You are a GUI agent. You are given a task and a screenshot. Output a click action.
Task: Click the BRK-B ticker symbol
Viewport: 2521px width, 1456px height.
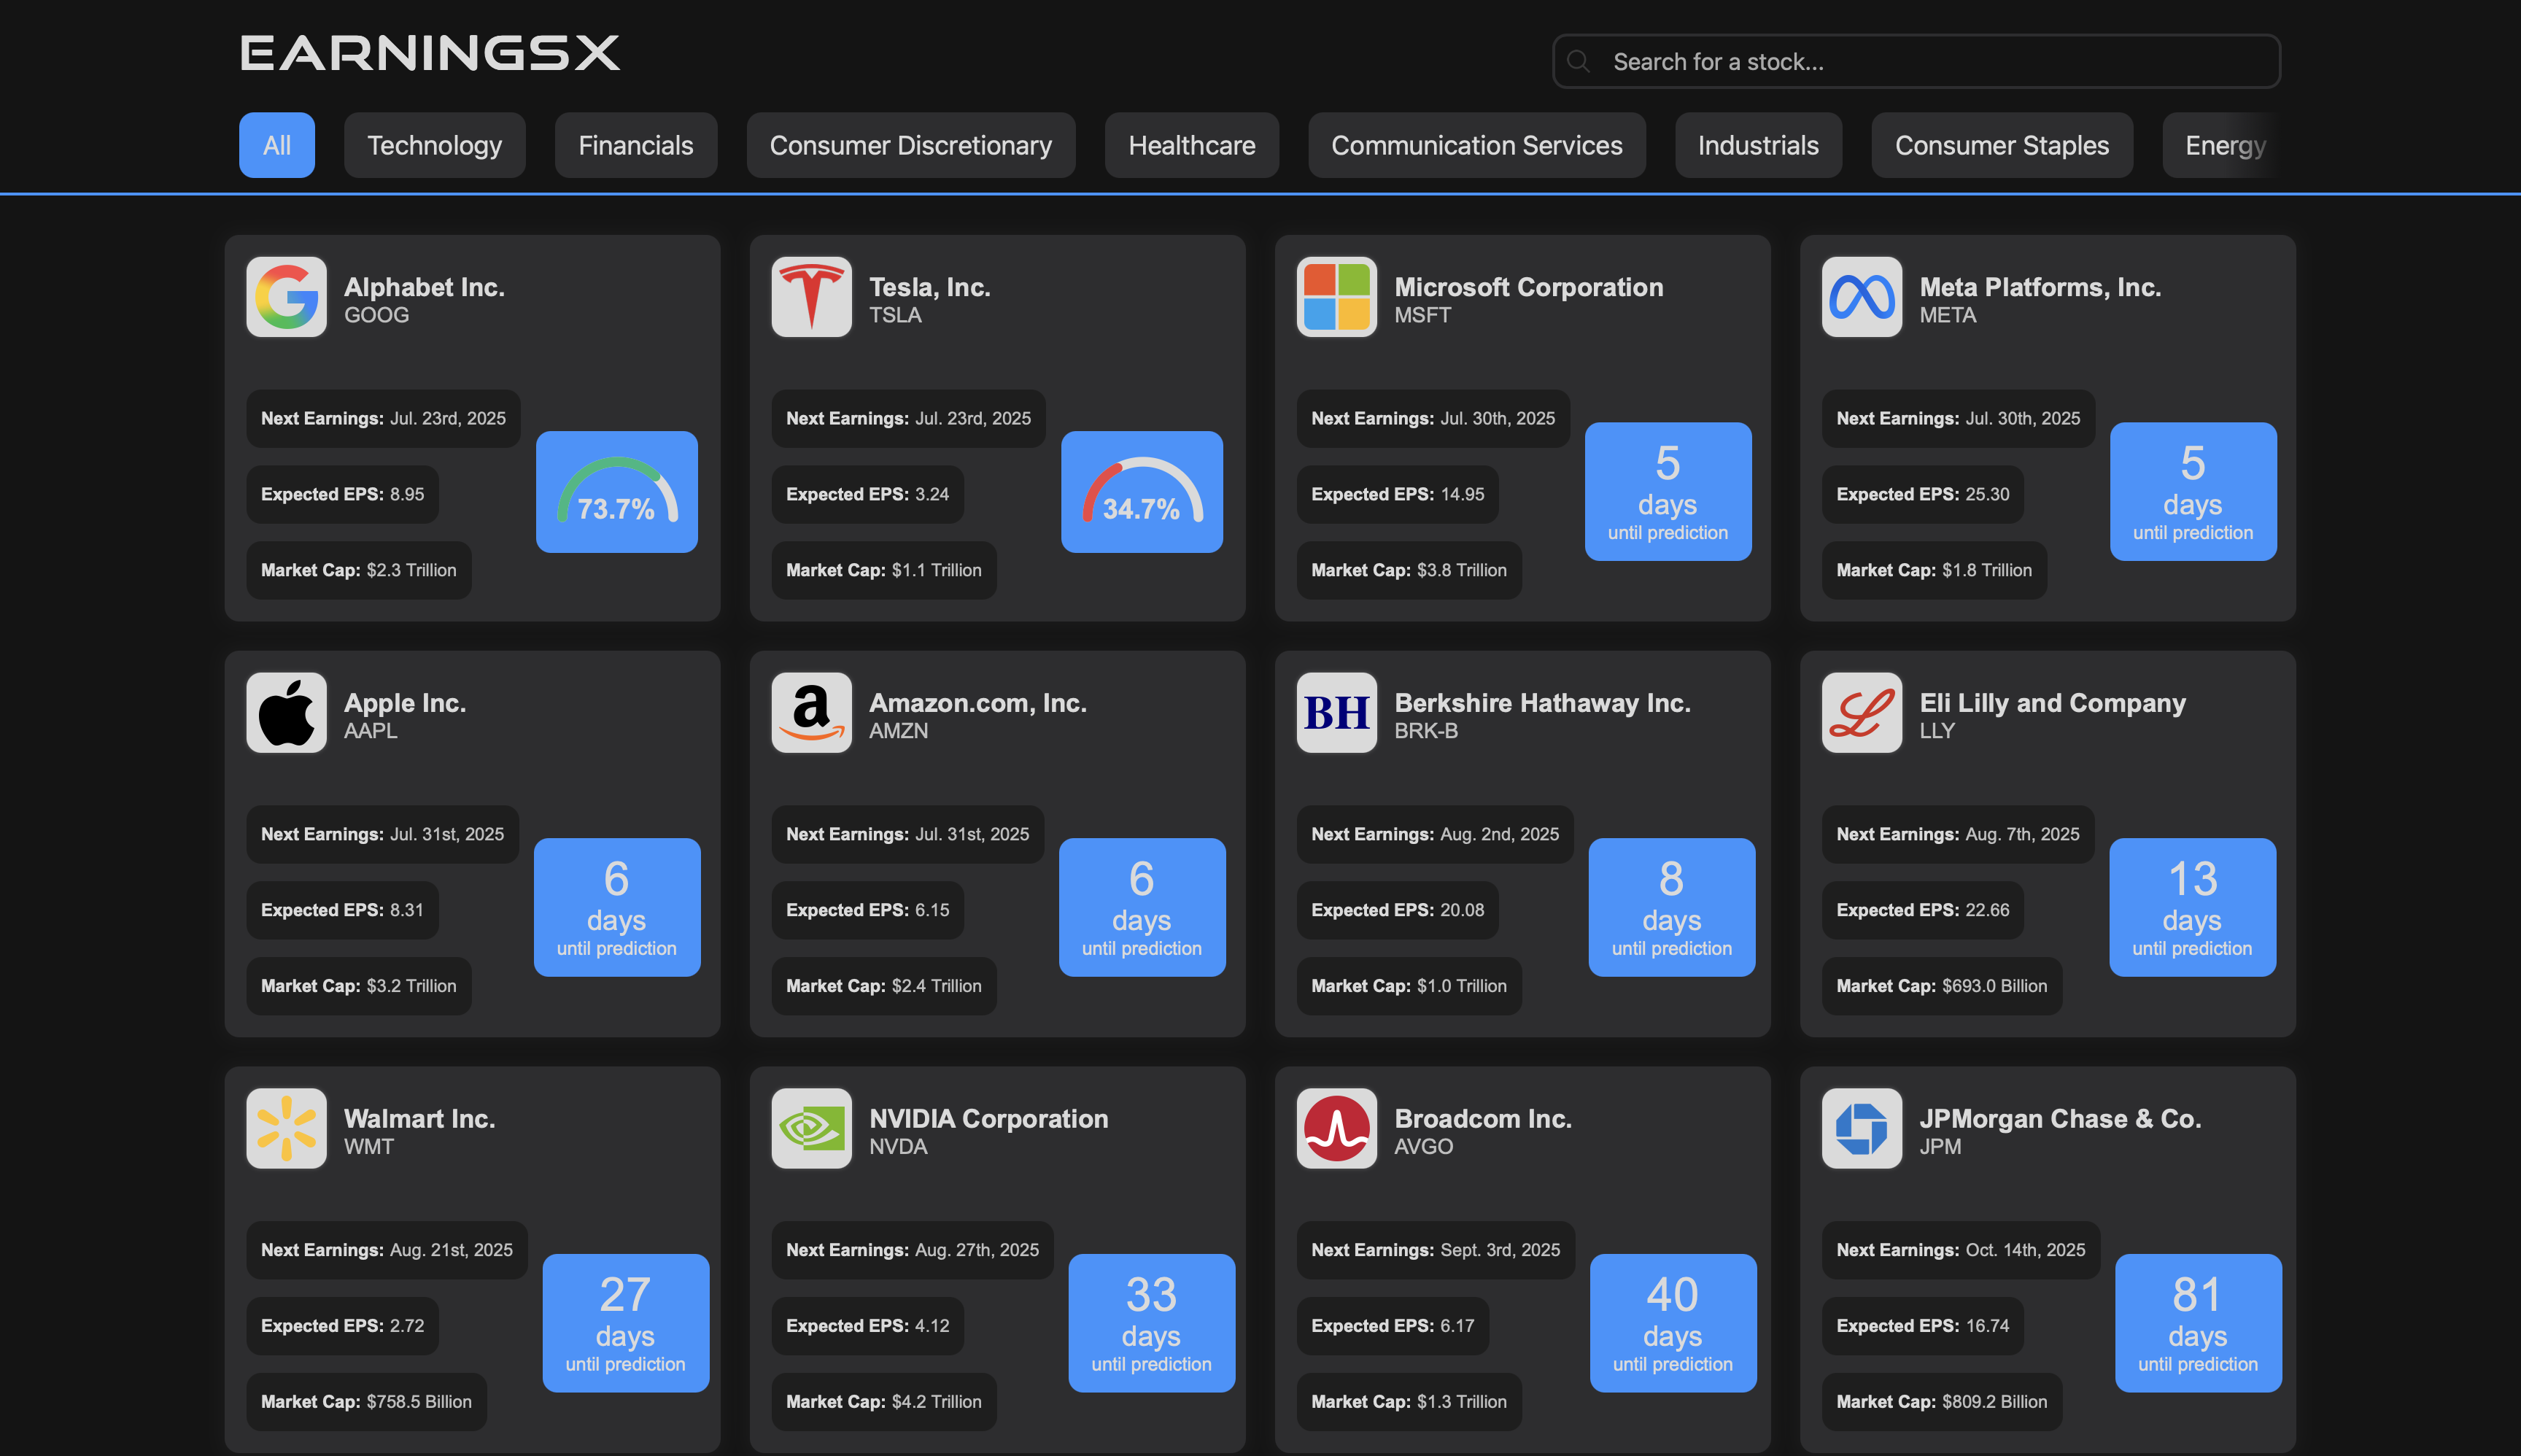tap(1425, 731)
